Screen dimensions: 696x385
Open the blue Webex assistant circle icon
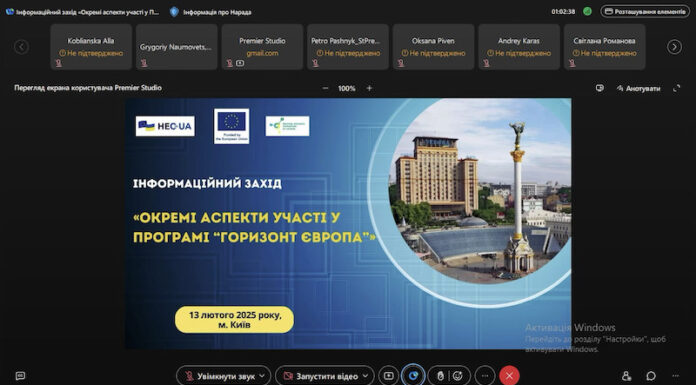413,376
